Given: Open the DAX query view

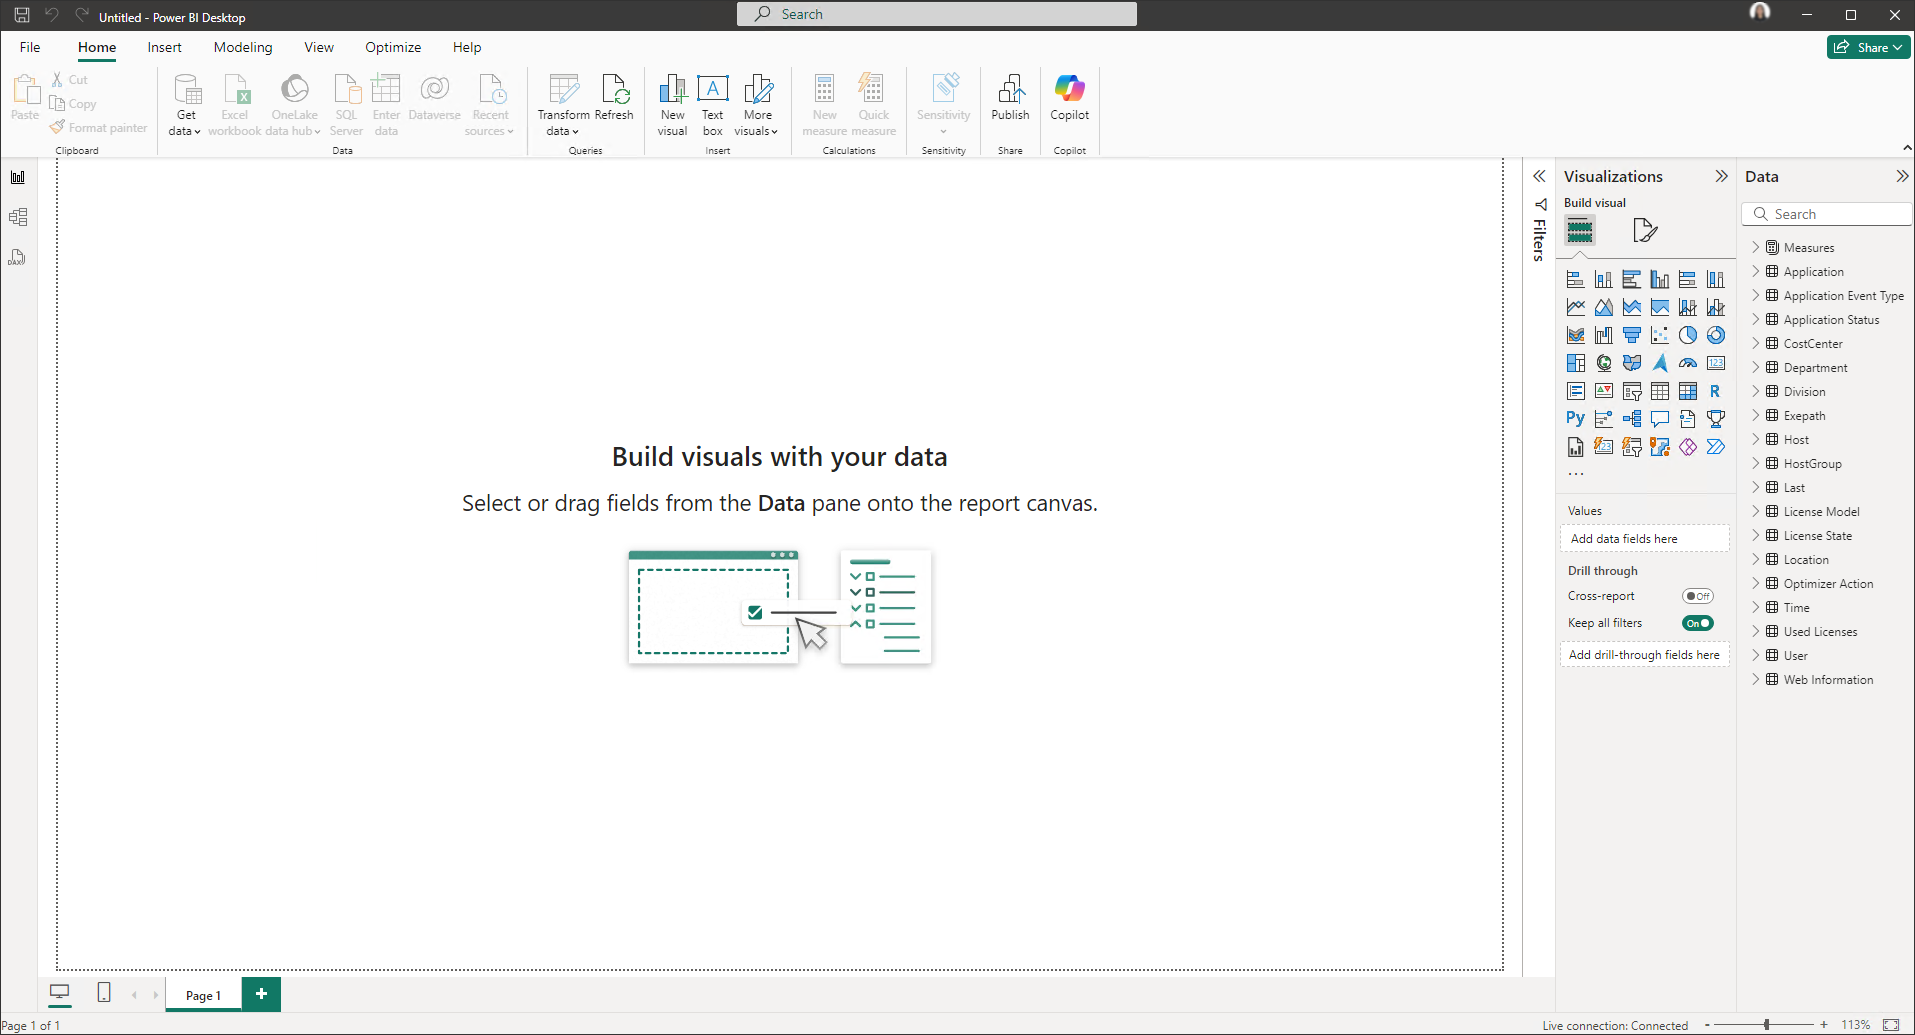Looking at the screenshot, I should 17,257.
